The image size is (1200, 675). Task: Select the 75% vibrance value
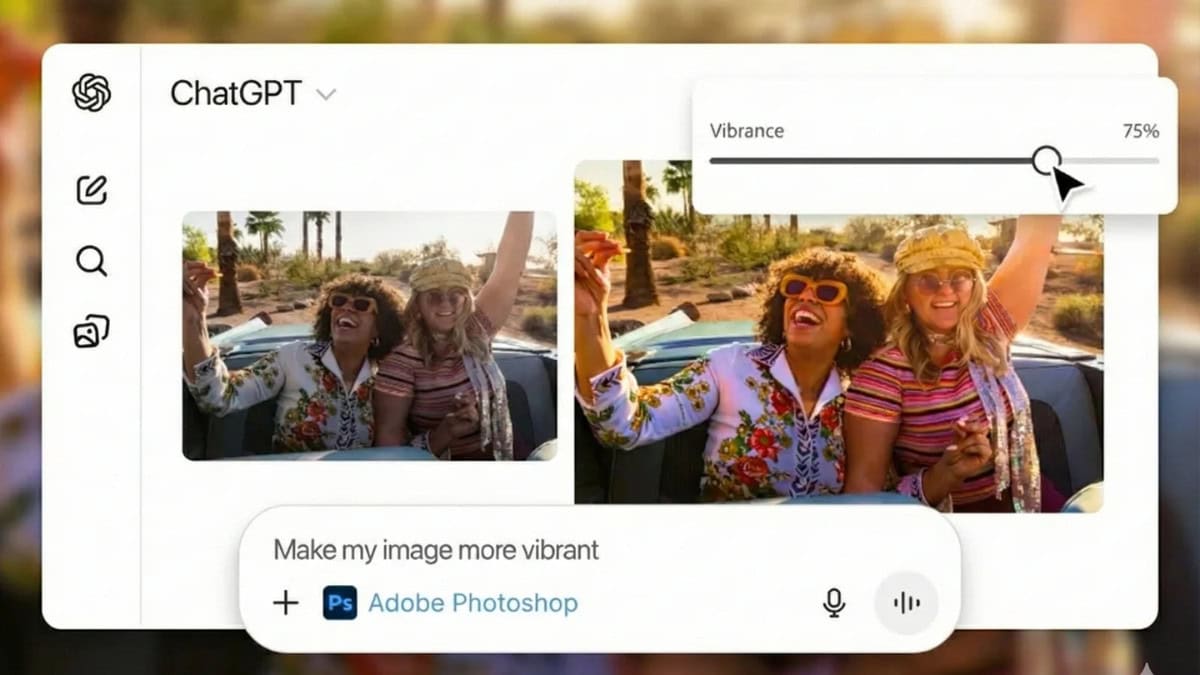point(1140,131)
